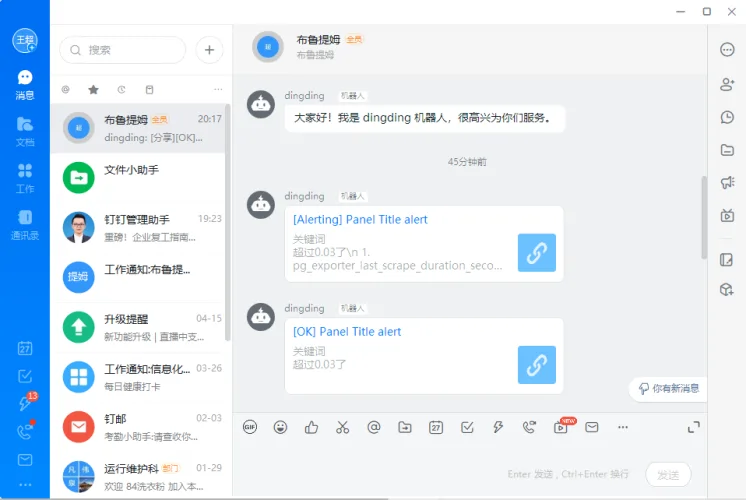Open the 升级提醒 conversation
This screenshot has height=500, width=746.
tap(138, 327)
